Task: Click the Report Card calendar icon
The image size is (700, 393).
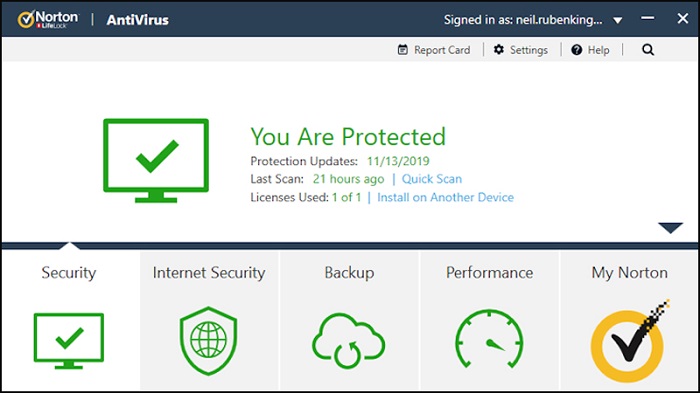Action: 403,50
